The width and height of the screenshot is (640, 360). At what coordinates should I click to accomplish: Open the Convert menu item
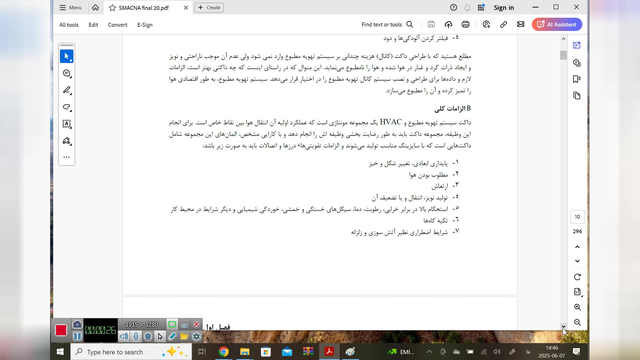pos(118,25)
